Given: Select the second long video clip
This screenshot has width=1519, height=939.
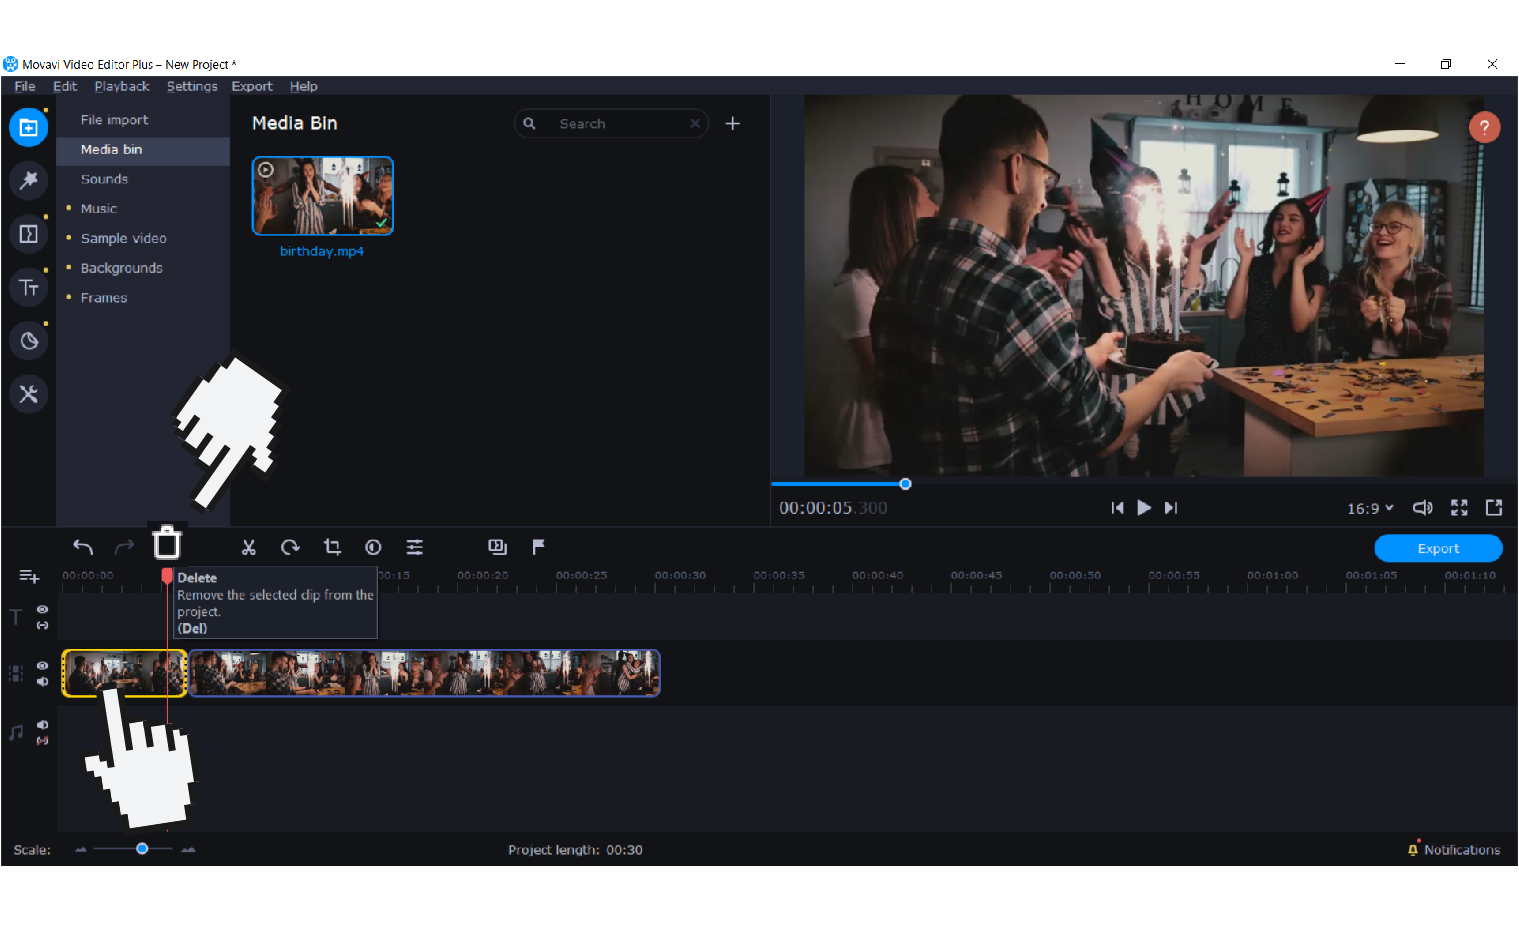Looking at the screenshot, I should (x=424, y=673).
